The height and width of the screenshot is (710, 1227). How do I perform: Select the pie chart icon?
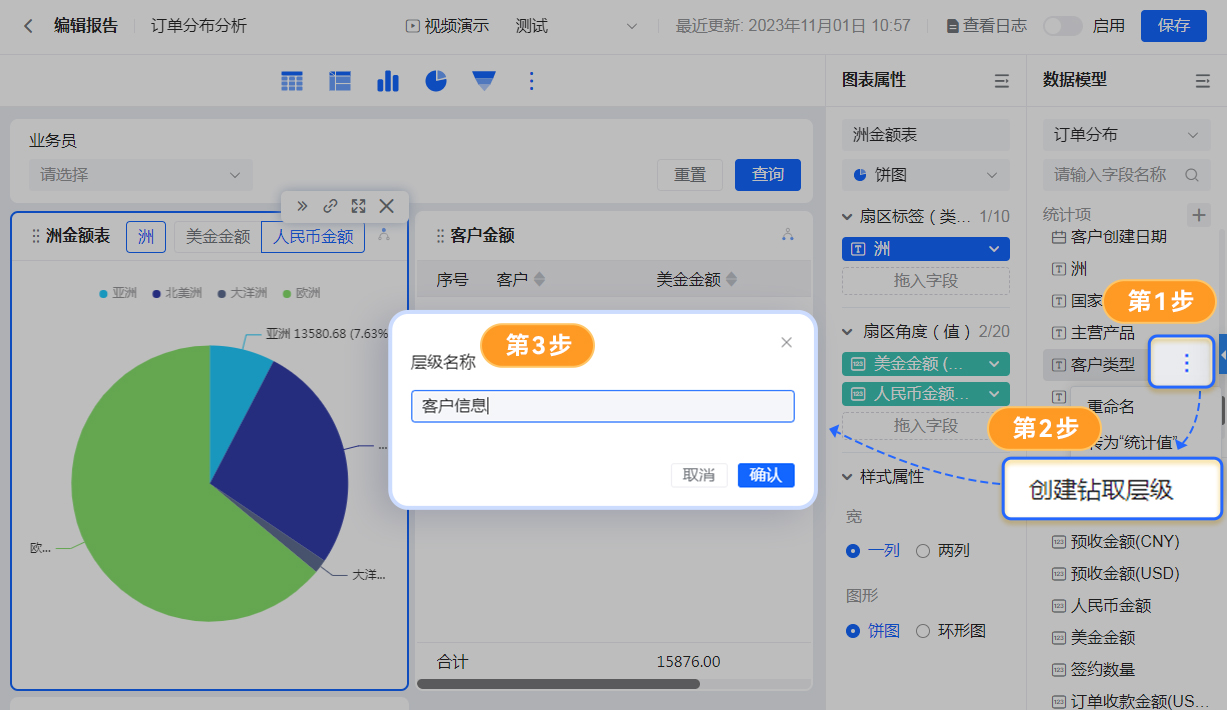pos(436,81)
